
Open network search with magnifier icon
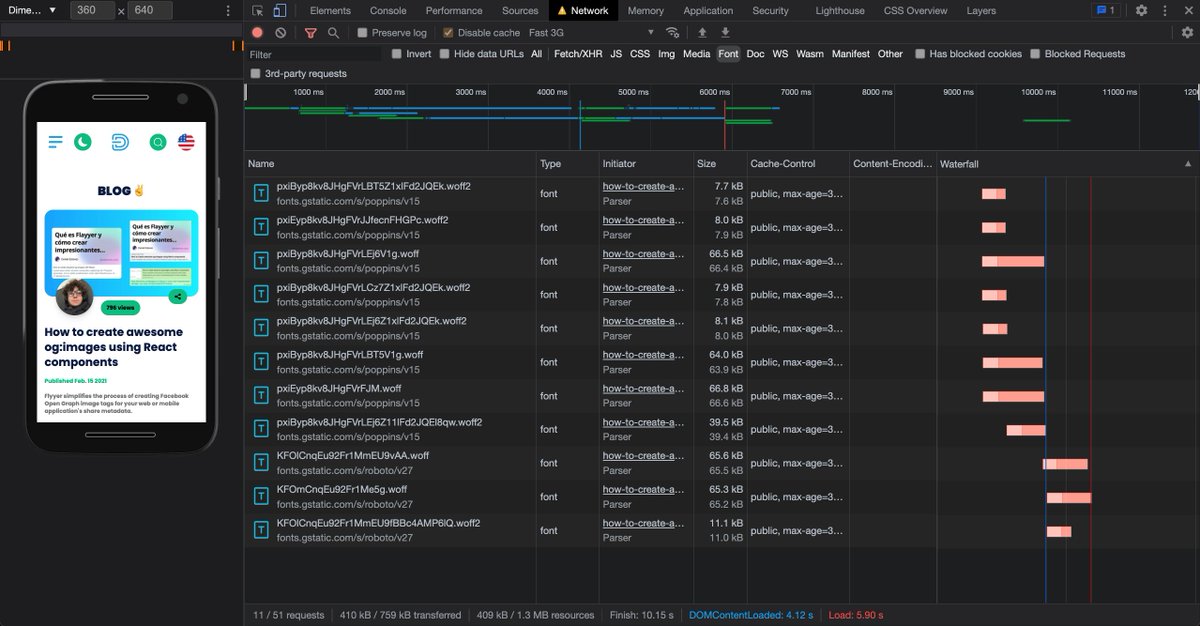coord(333,32)
